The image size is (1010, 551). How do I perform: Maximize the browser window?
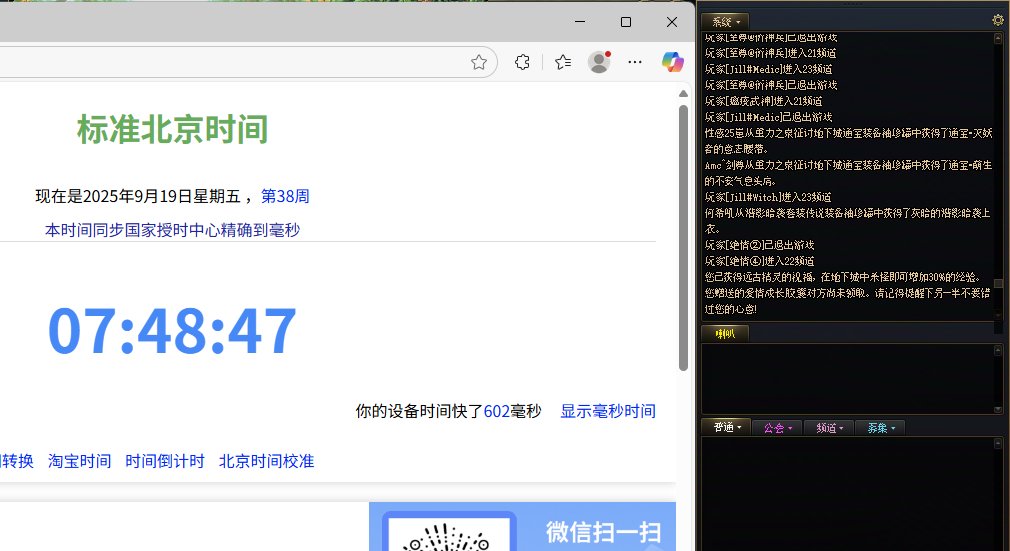626,22
